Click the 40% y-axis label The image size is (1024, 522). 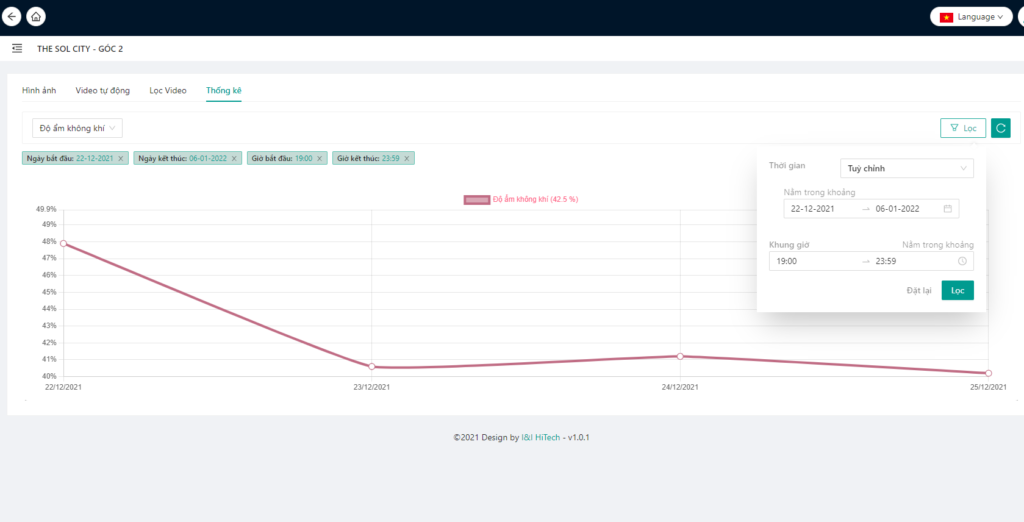point(50,377)
